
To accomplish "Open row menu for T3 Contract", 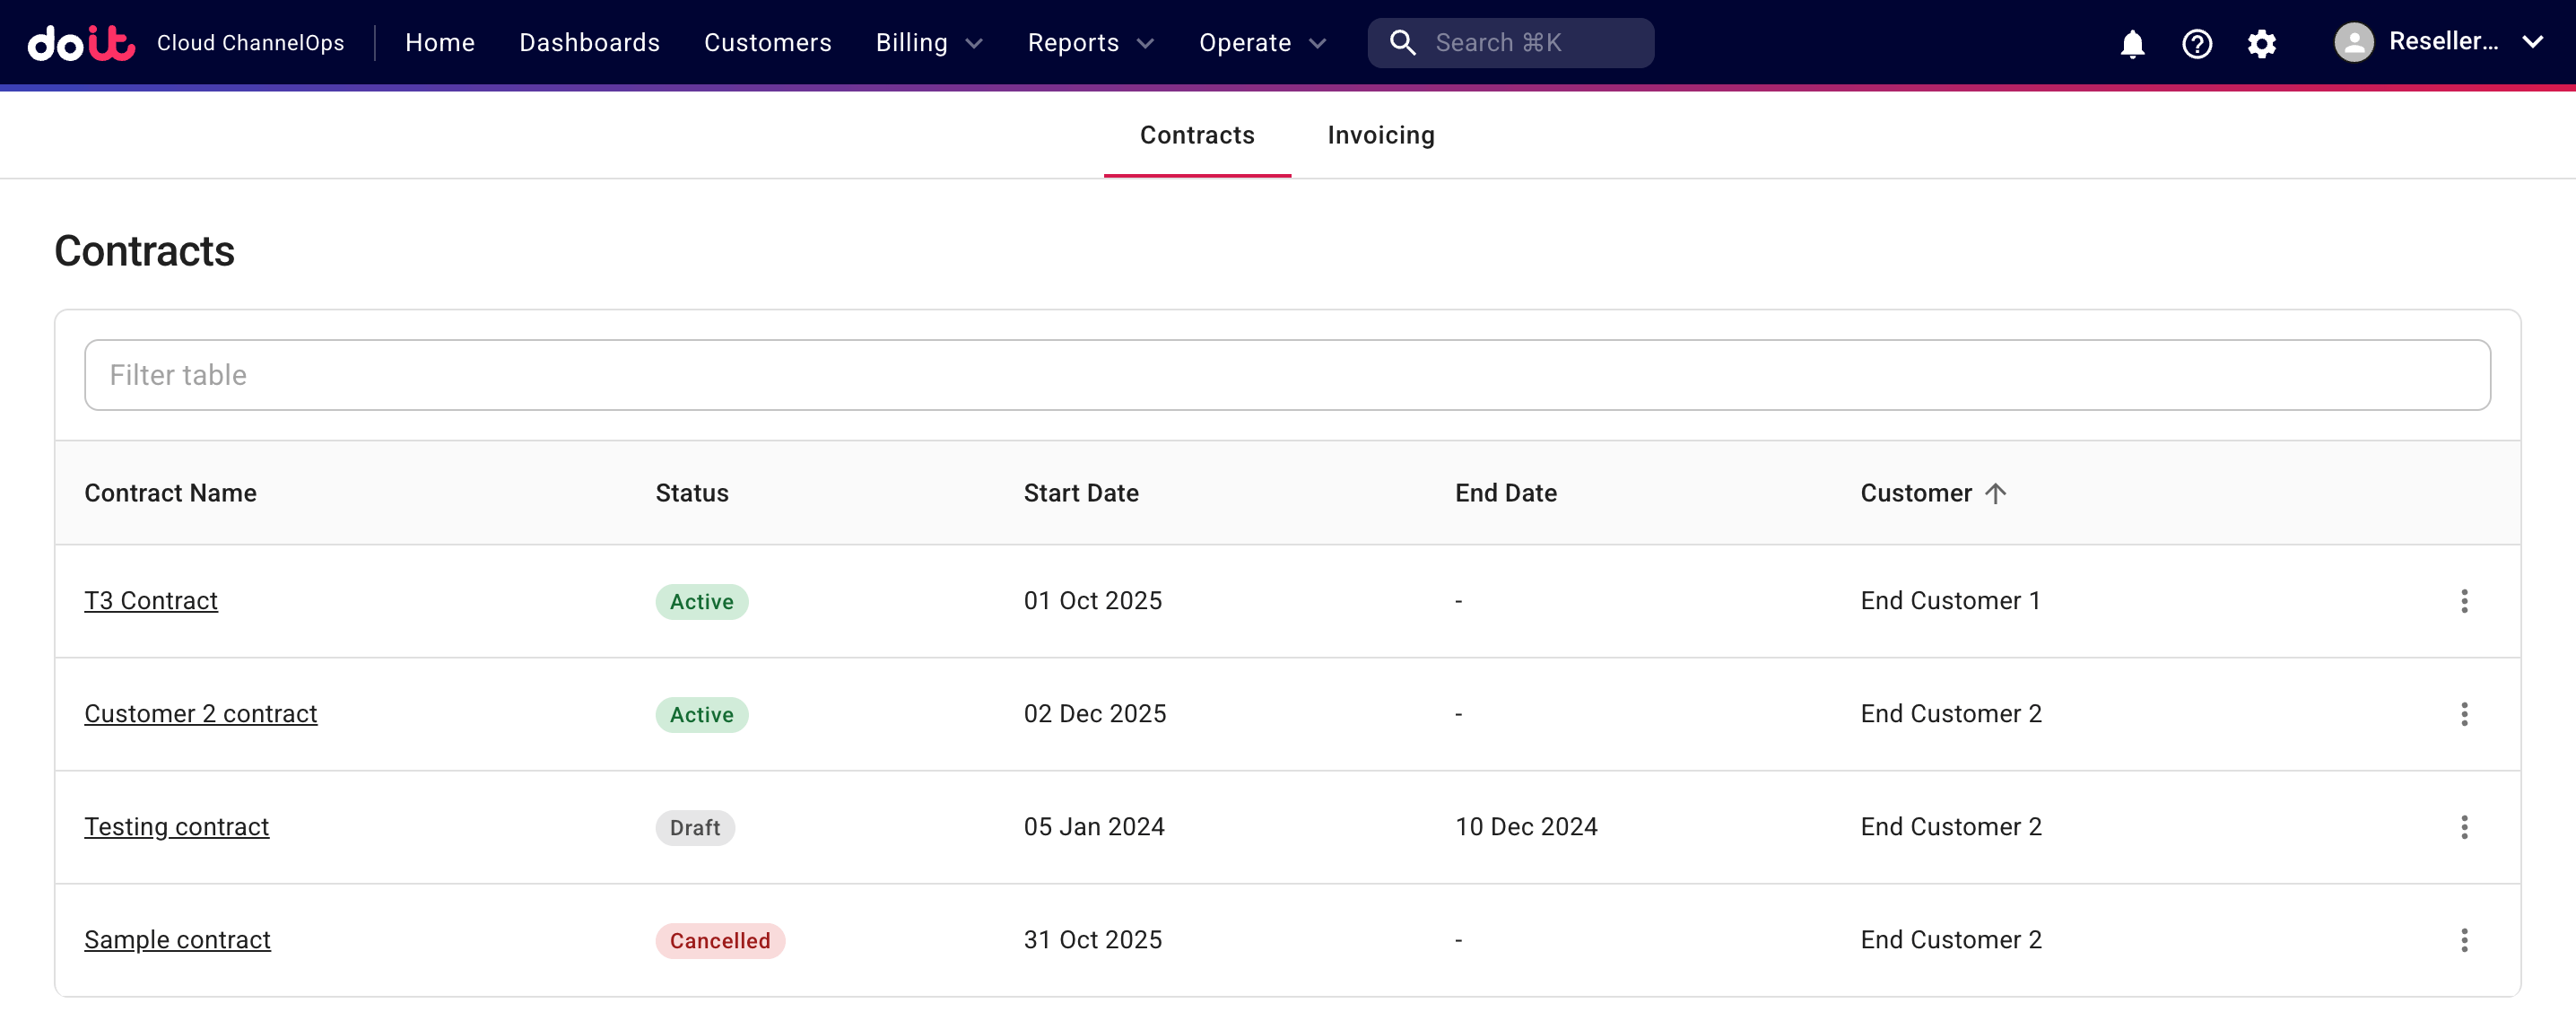I will coord(2464,601).
